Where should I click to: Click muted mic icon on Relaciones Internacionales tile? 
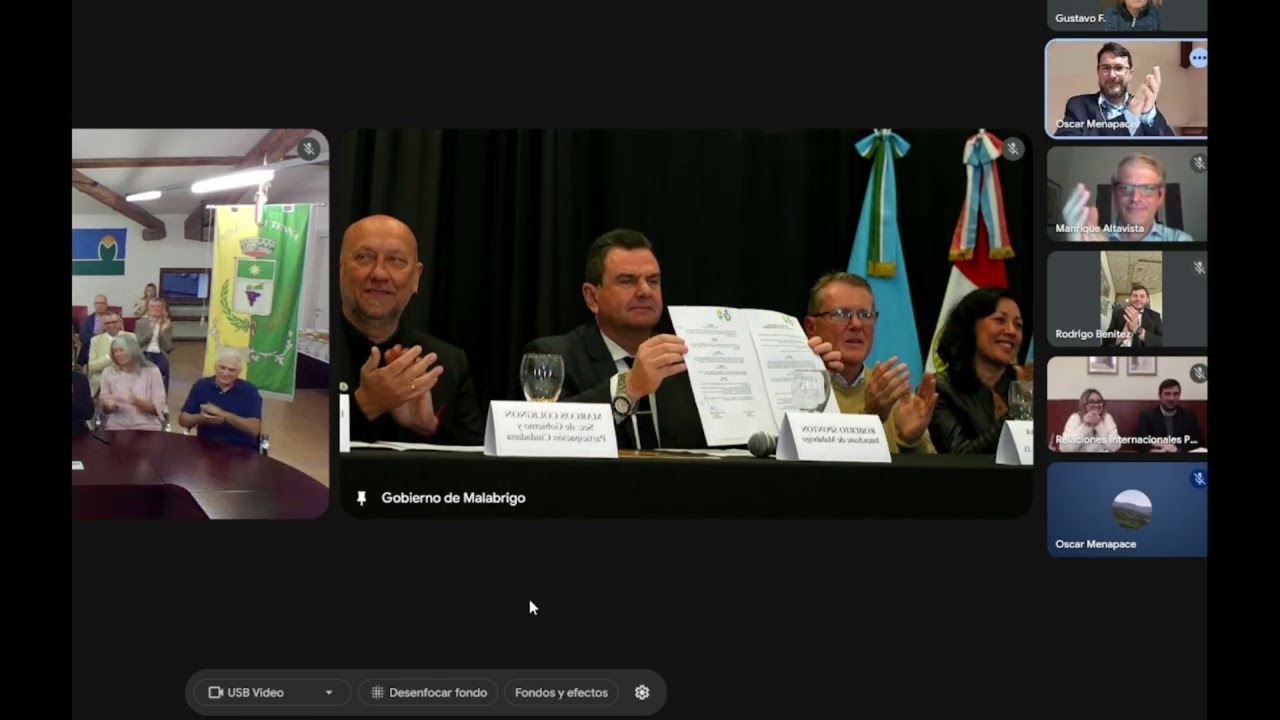(x=1198, y=373)
